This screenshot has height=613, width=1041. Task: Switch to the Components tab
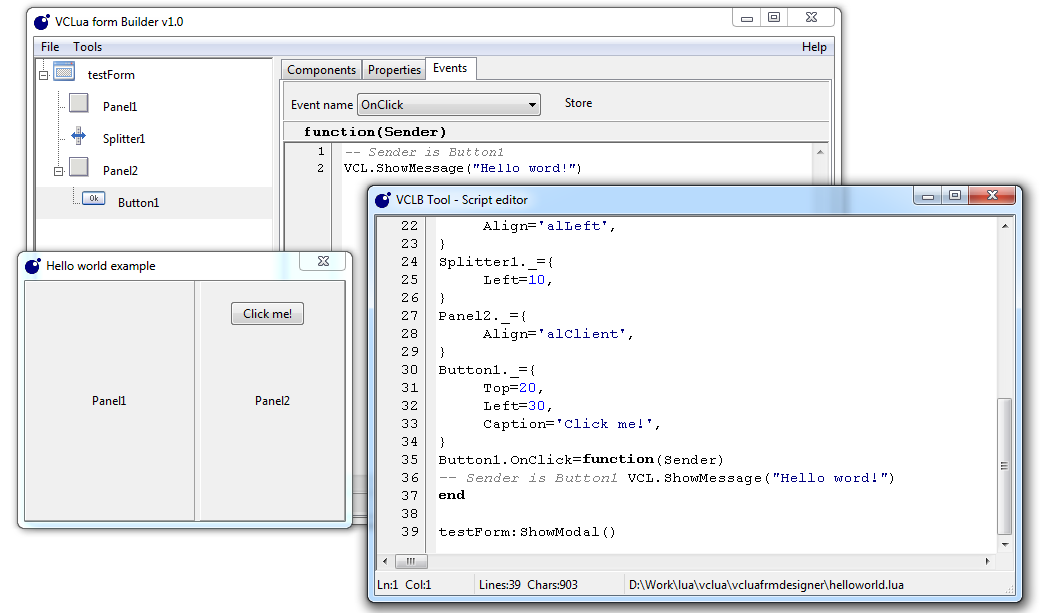(x=321, y=70)
